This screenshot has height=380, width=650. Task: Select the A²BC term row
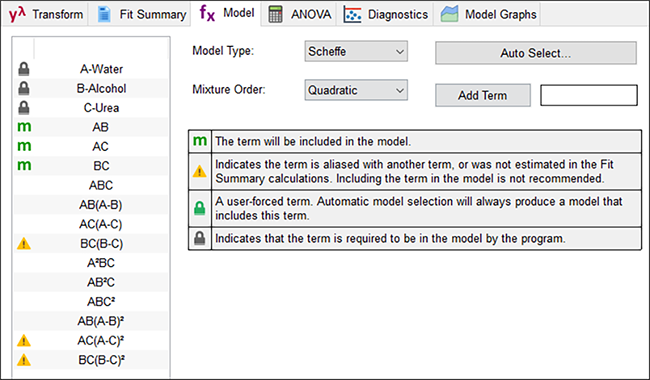point(91,263)
